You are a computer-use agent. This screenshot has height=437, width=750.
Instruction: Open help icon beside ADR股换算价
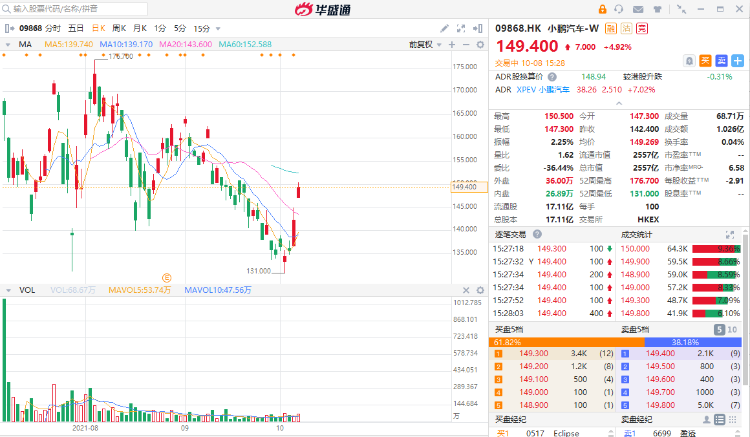coord(552,77)
